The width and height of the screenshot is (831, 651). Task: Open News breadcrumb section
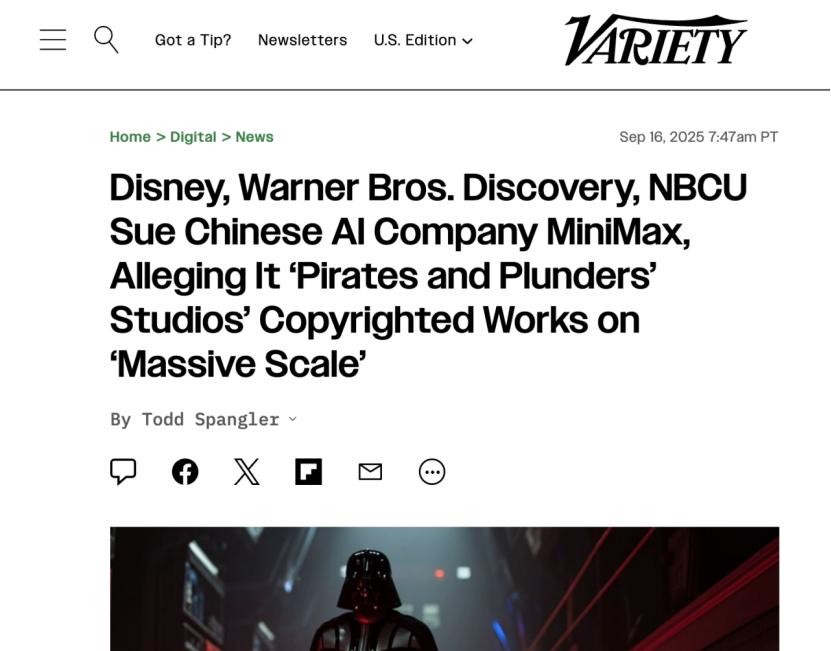tap(254, 137)
